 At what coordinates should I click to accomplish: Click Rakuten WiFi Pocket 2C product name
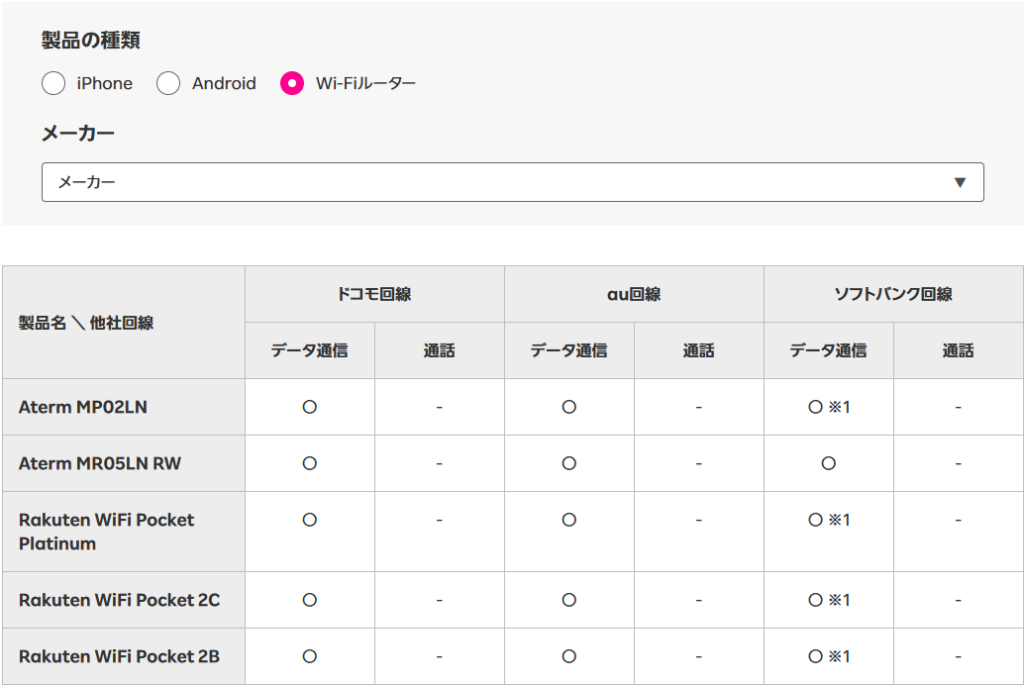click(120, 599)
